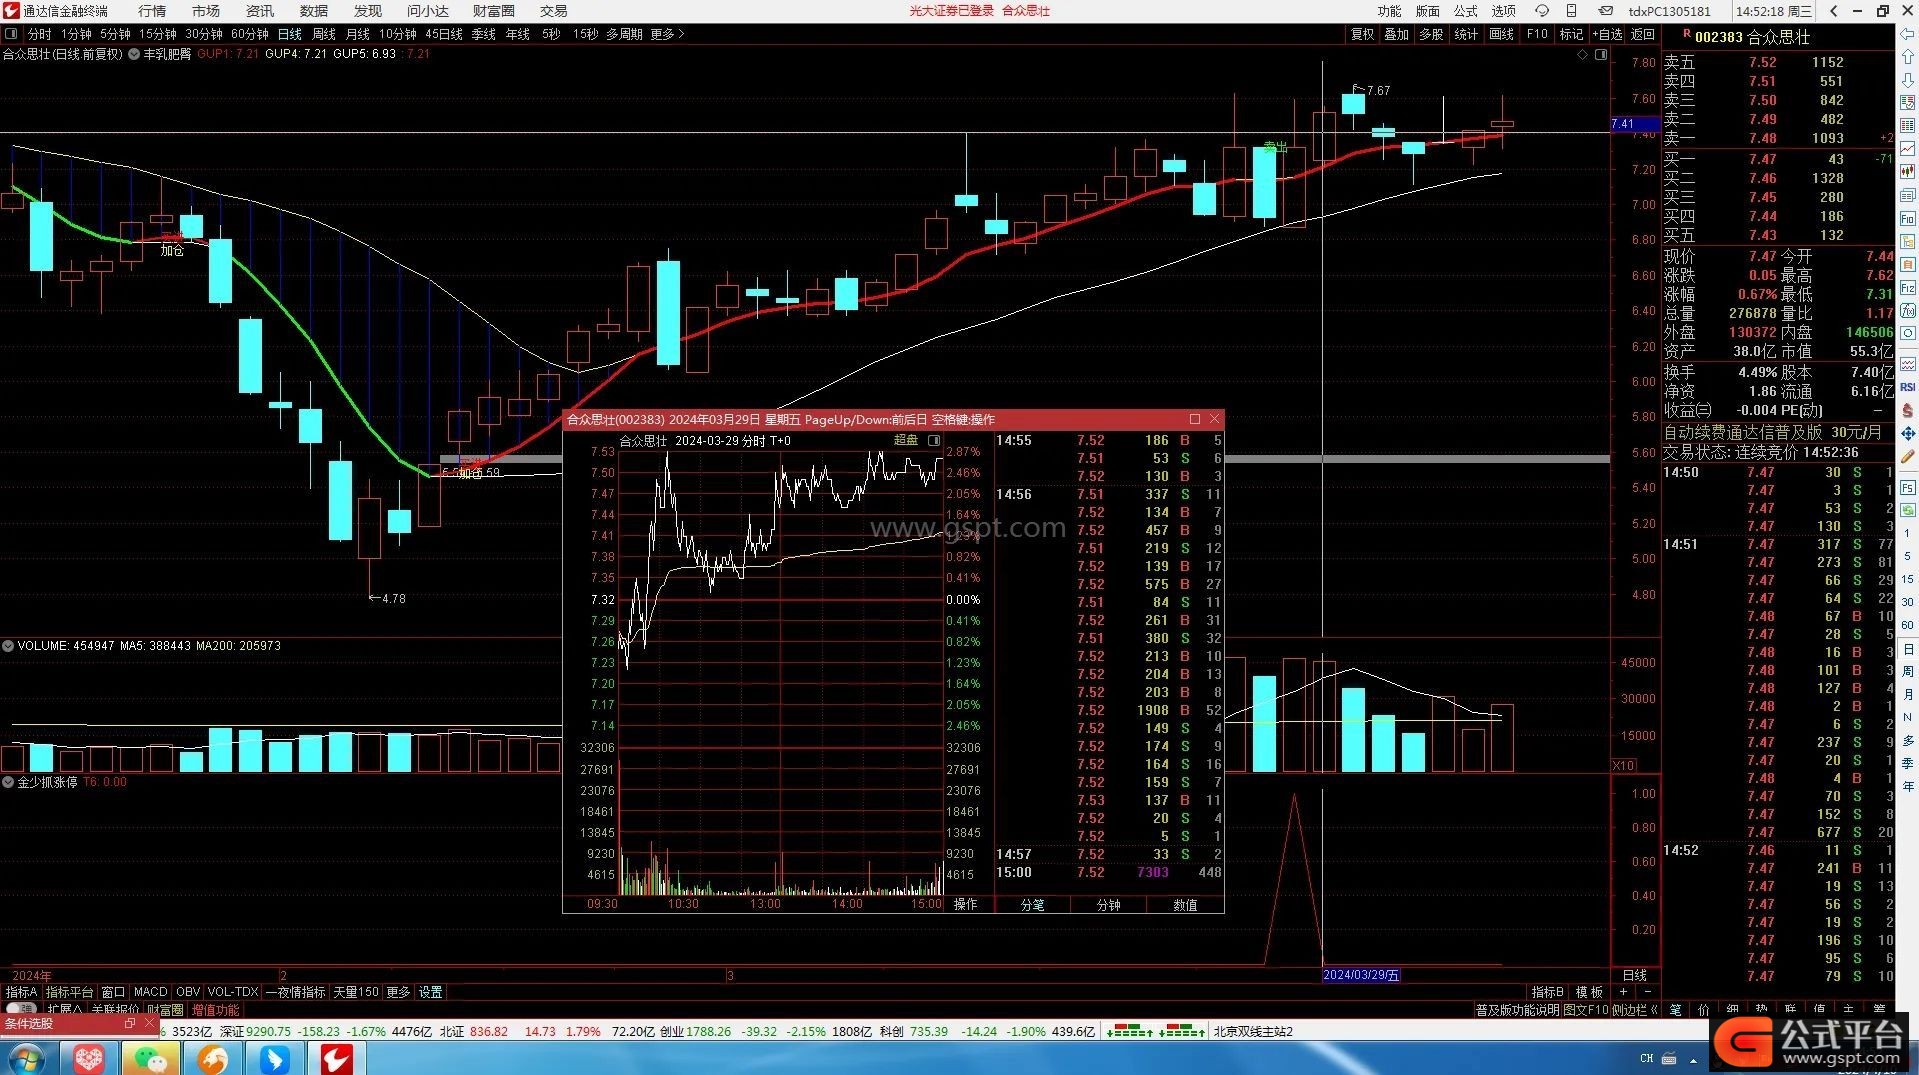Viewport: 1919px width, 1075px height.
Task: Open the 功能 menu
Action: (1389, 11)
